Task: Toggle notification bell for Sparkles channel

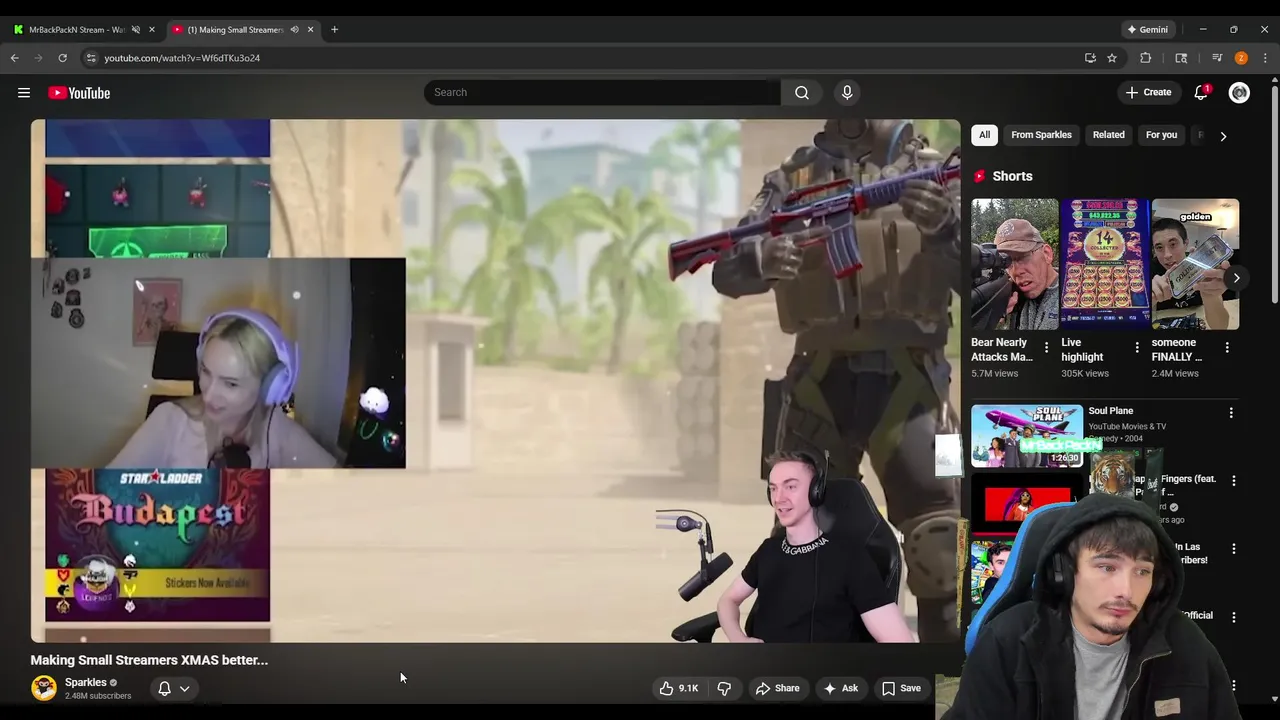Action: coord(165,688)
